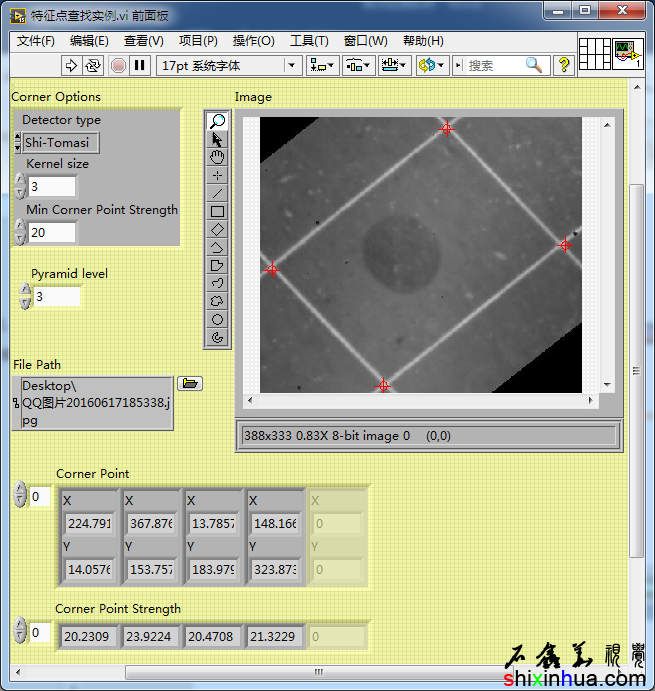Open the 工具(T) menu
Viewport: 655px width, 691px height.
(x=309, y=41)
